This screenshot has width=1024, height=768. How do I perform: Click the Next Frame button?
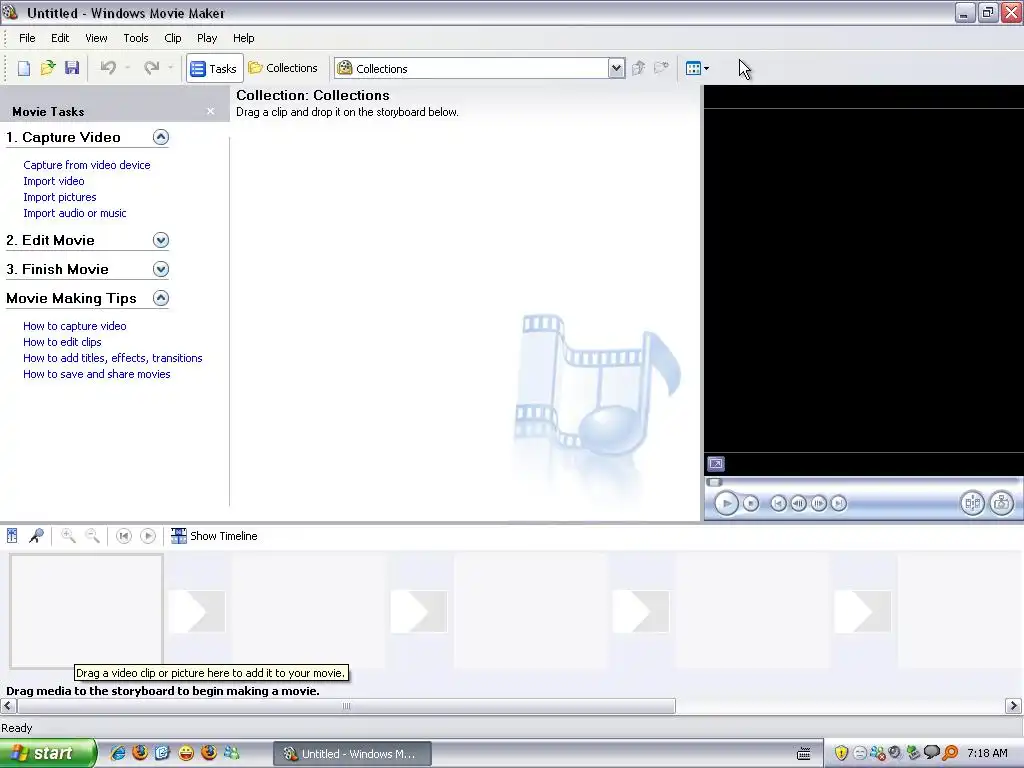(x=818, y=504)
